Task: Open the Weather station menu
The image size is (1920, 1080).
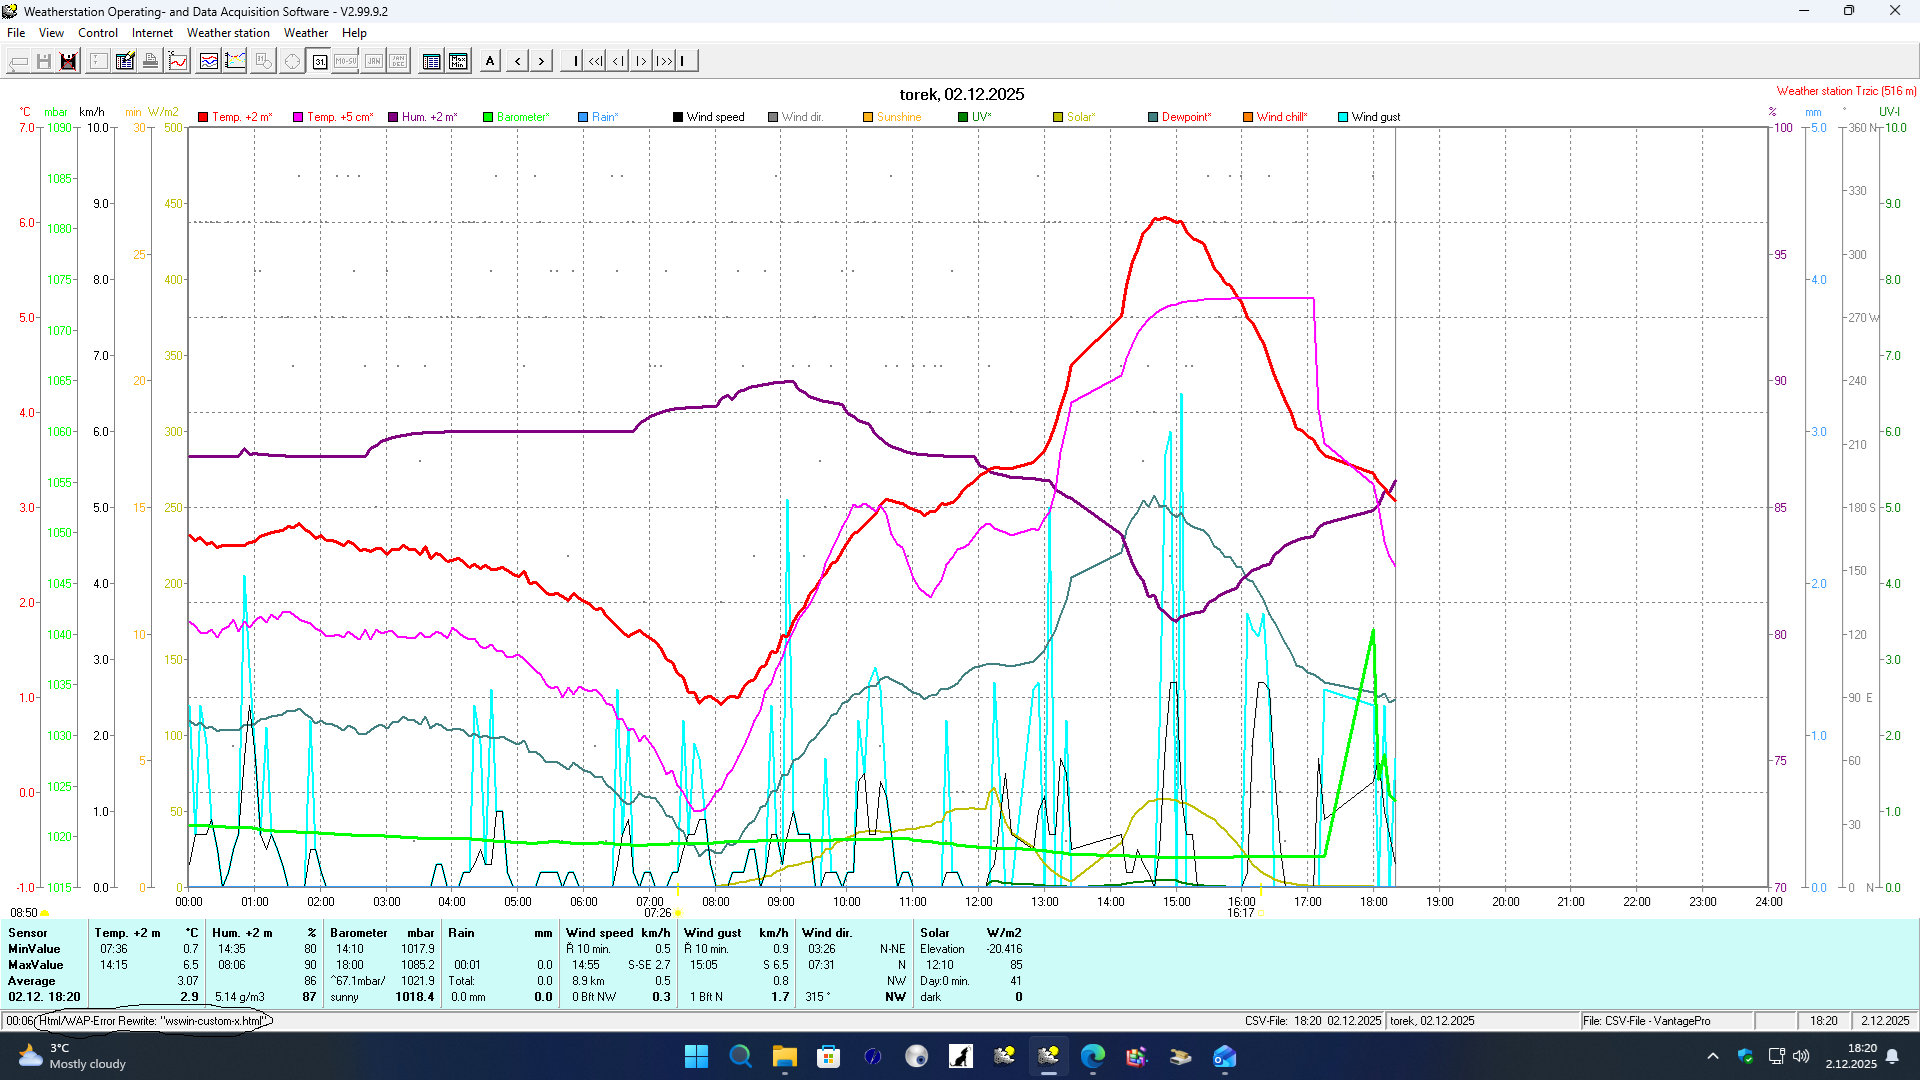Action: tap(228, 33)
